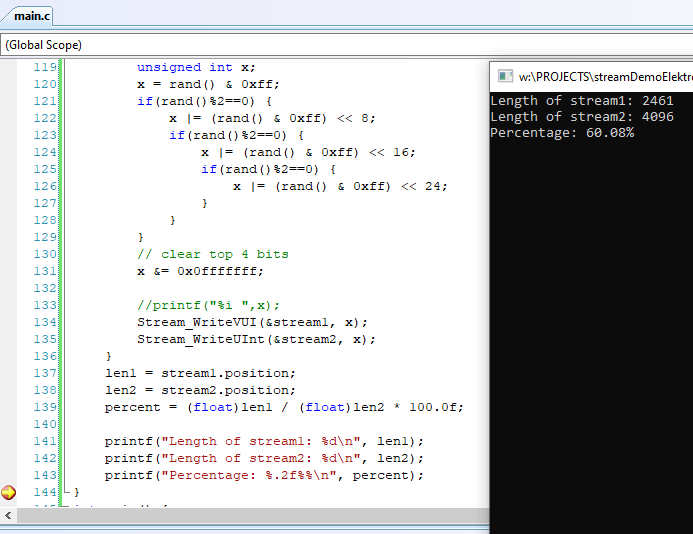Click line number 132 on the empty line

pos(45,288)
